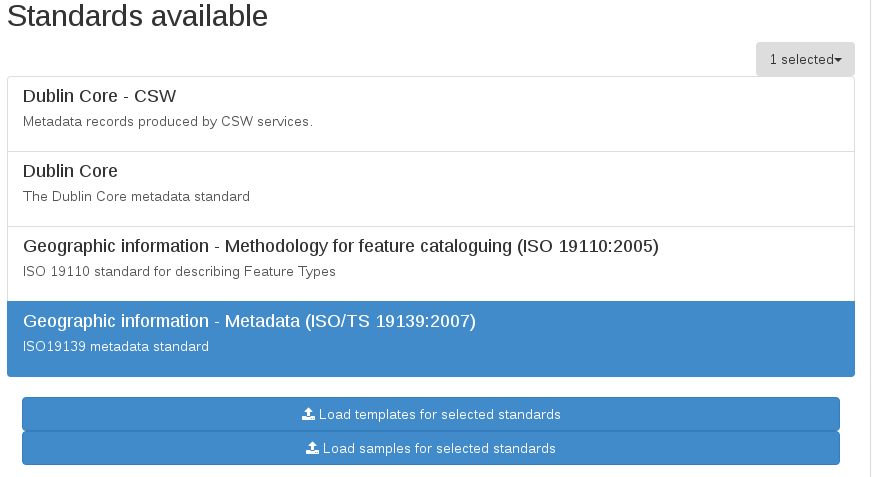This screenshot has height=477, width=876.
Task: Open the '1 selected' dropdown
Action: pos(804,59)
